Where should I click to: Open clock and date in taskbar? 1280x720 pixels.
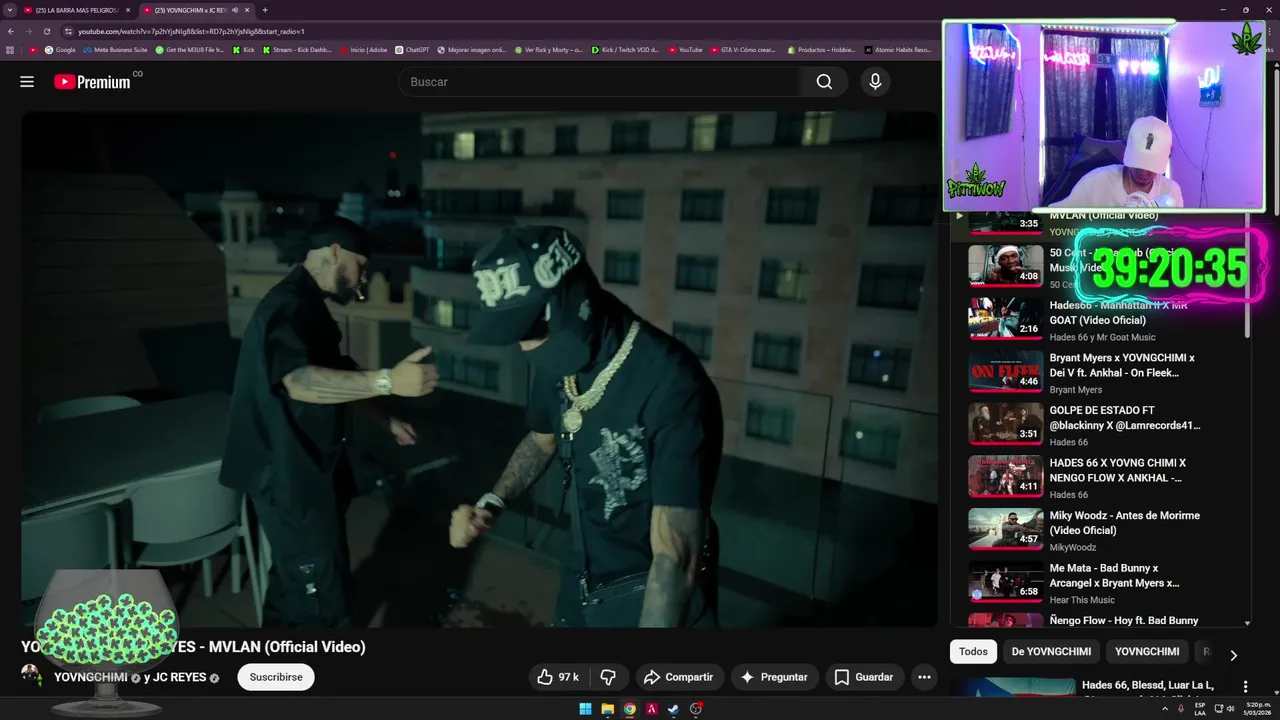click(x=1257, y=709)
